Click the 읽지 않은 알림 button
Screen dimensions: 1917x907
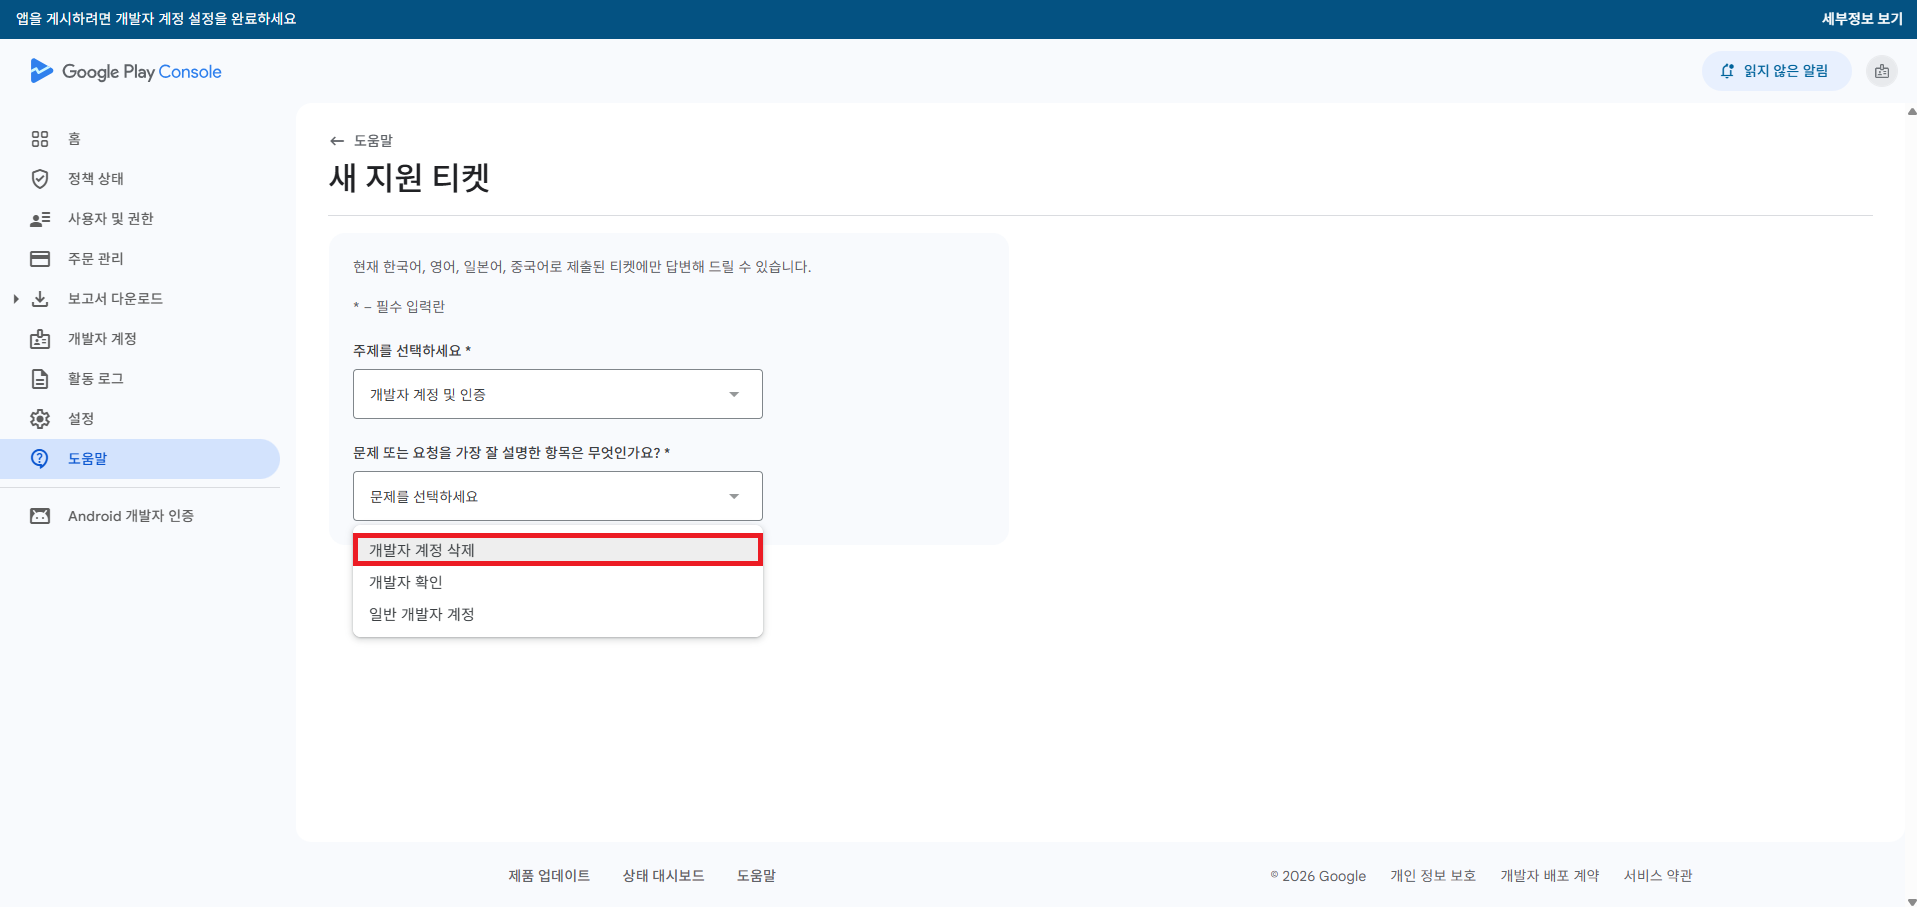[x=1776, y=71]
